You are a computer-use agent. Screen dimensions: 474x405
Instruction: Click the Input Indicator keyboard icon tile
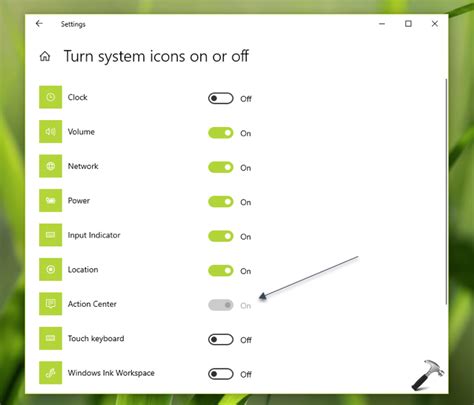point(50,235)
